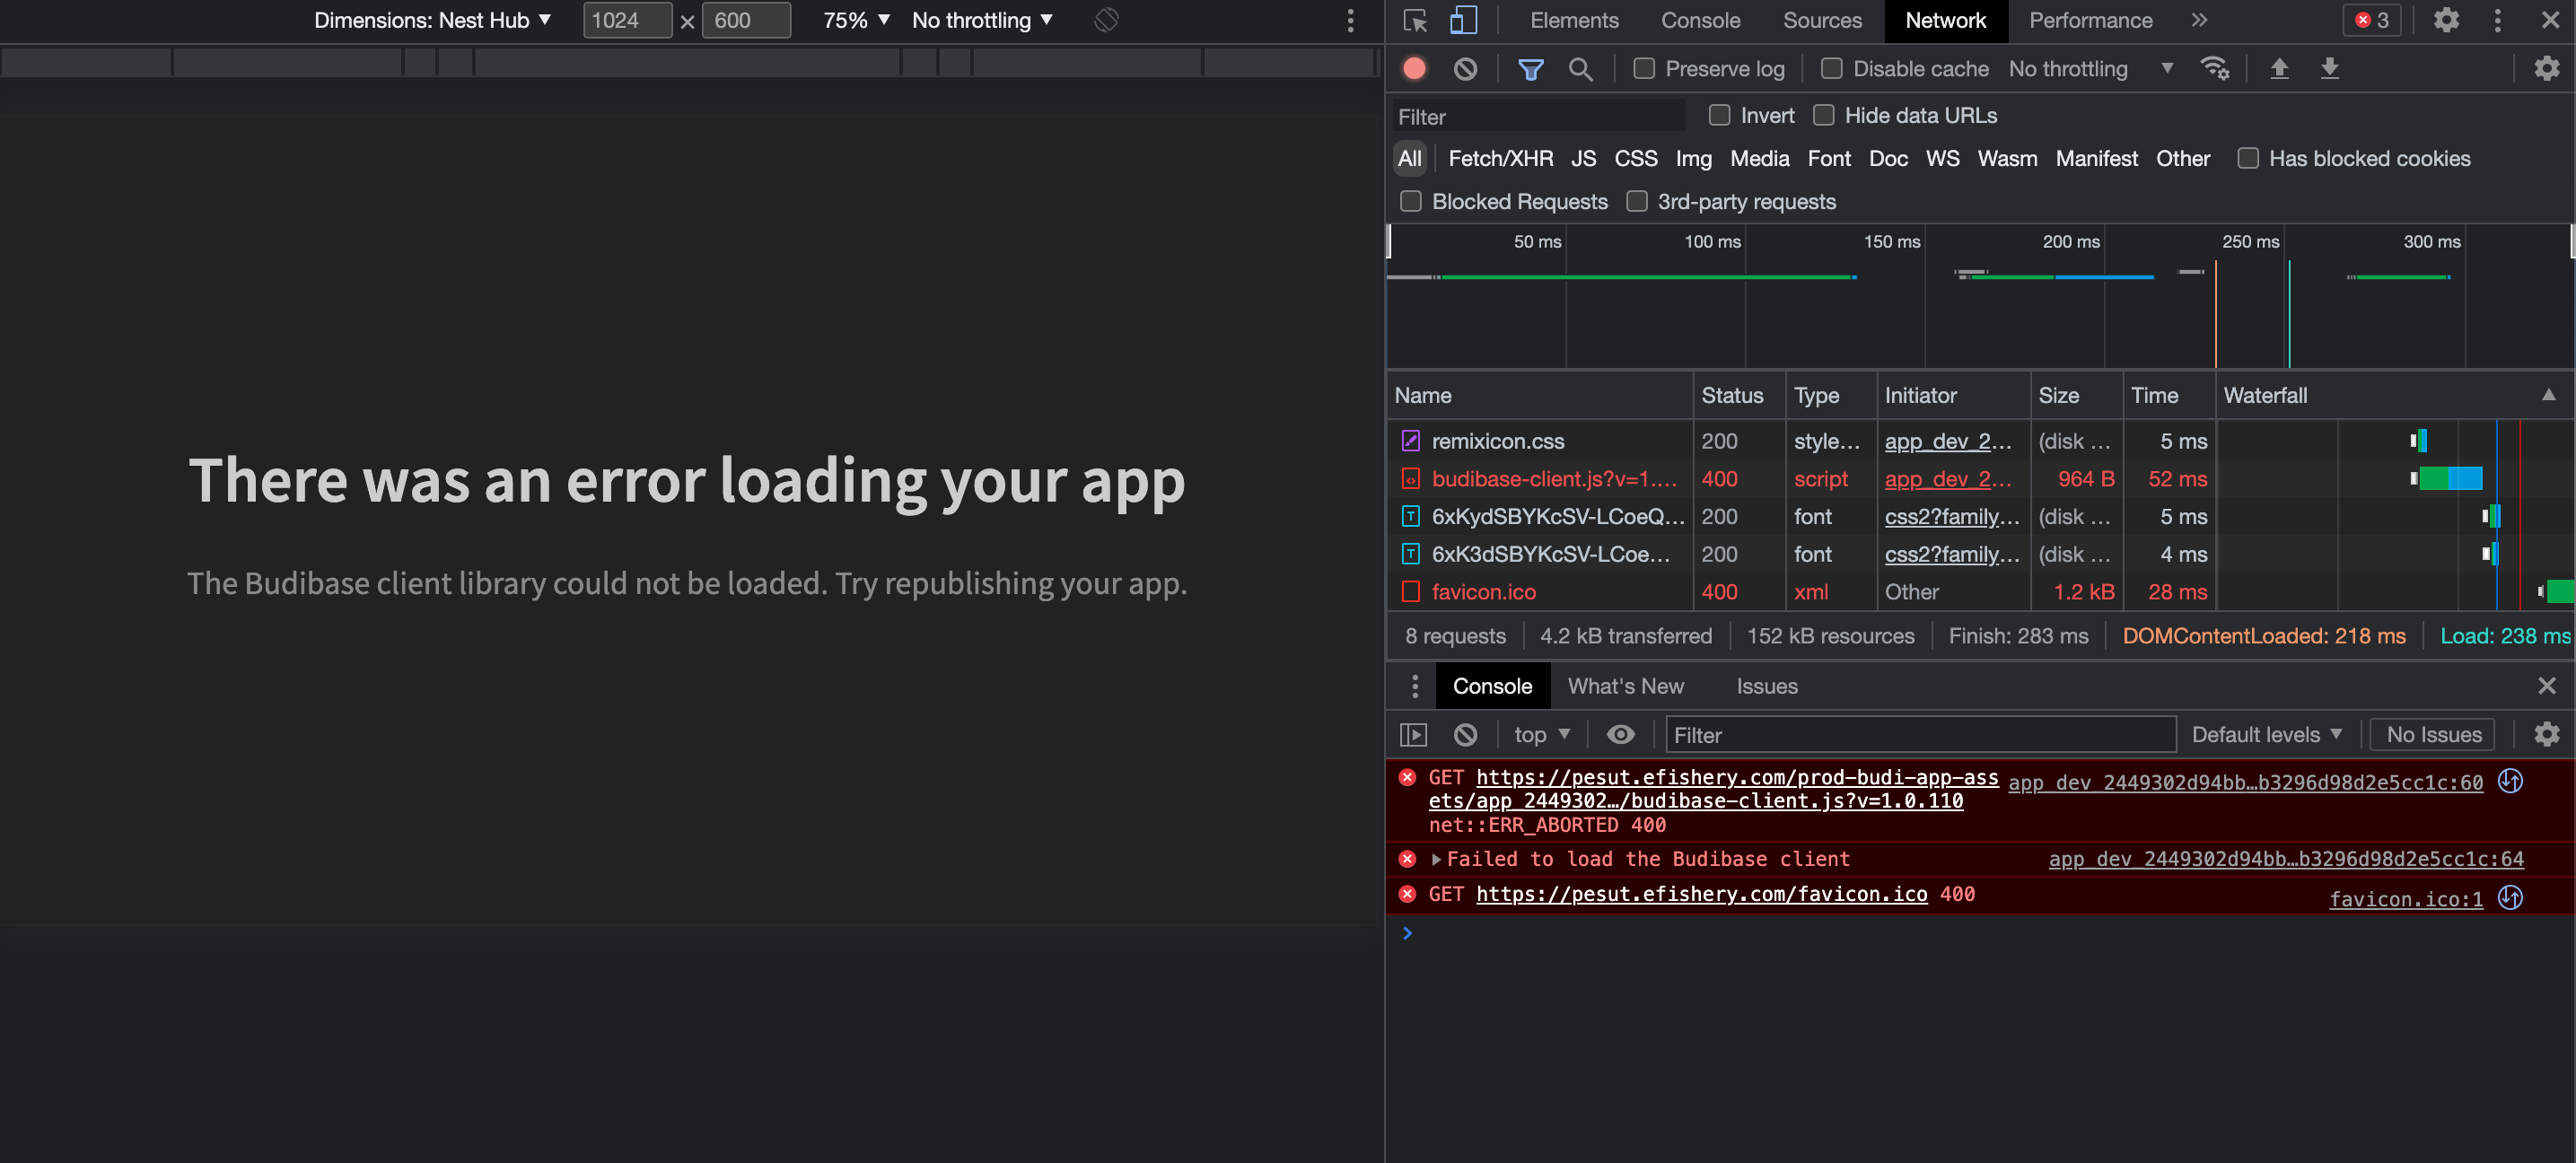Stop recording network log with red button
Viewport: 2576px width, 1163px height.
(x=1414, y=68)
